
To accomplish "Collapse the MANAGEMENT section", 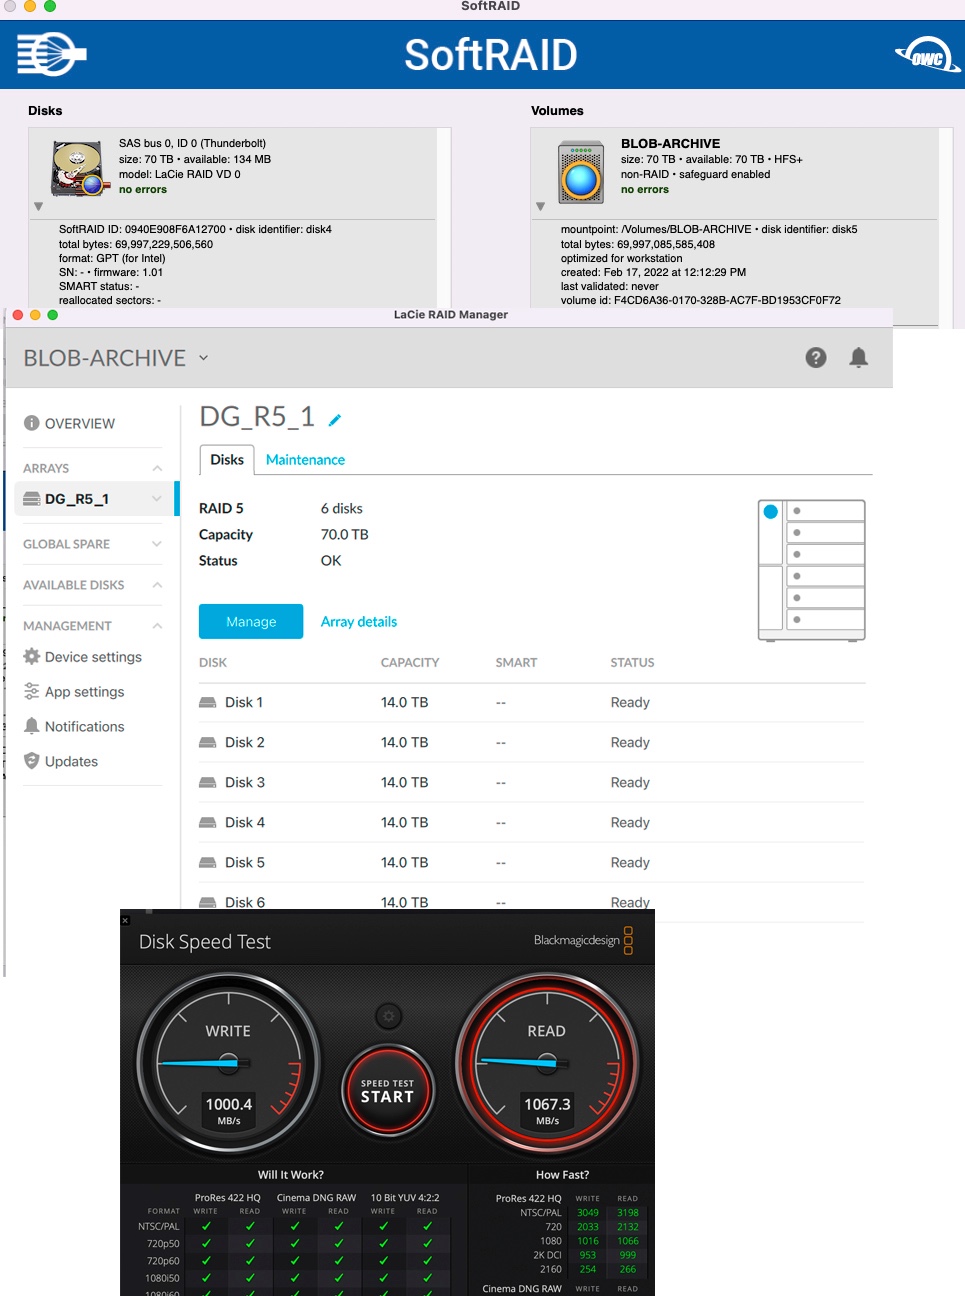I will tap(157, 626).
